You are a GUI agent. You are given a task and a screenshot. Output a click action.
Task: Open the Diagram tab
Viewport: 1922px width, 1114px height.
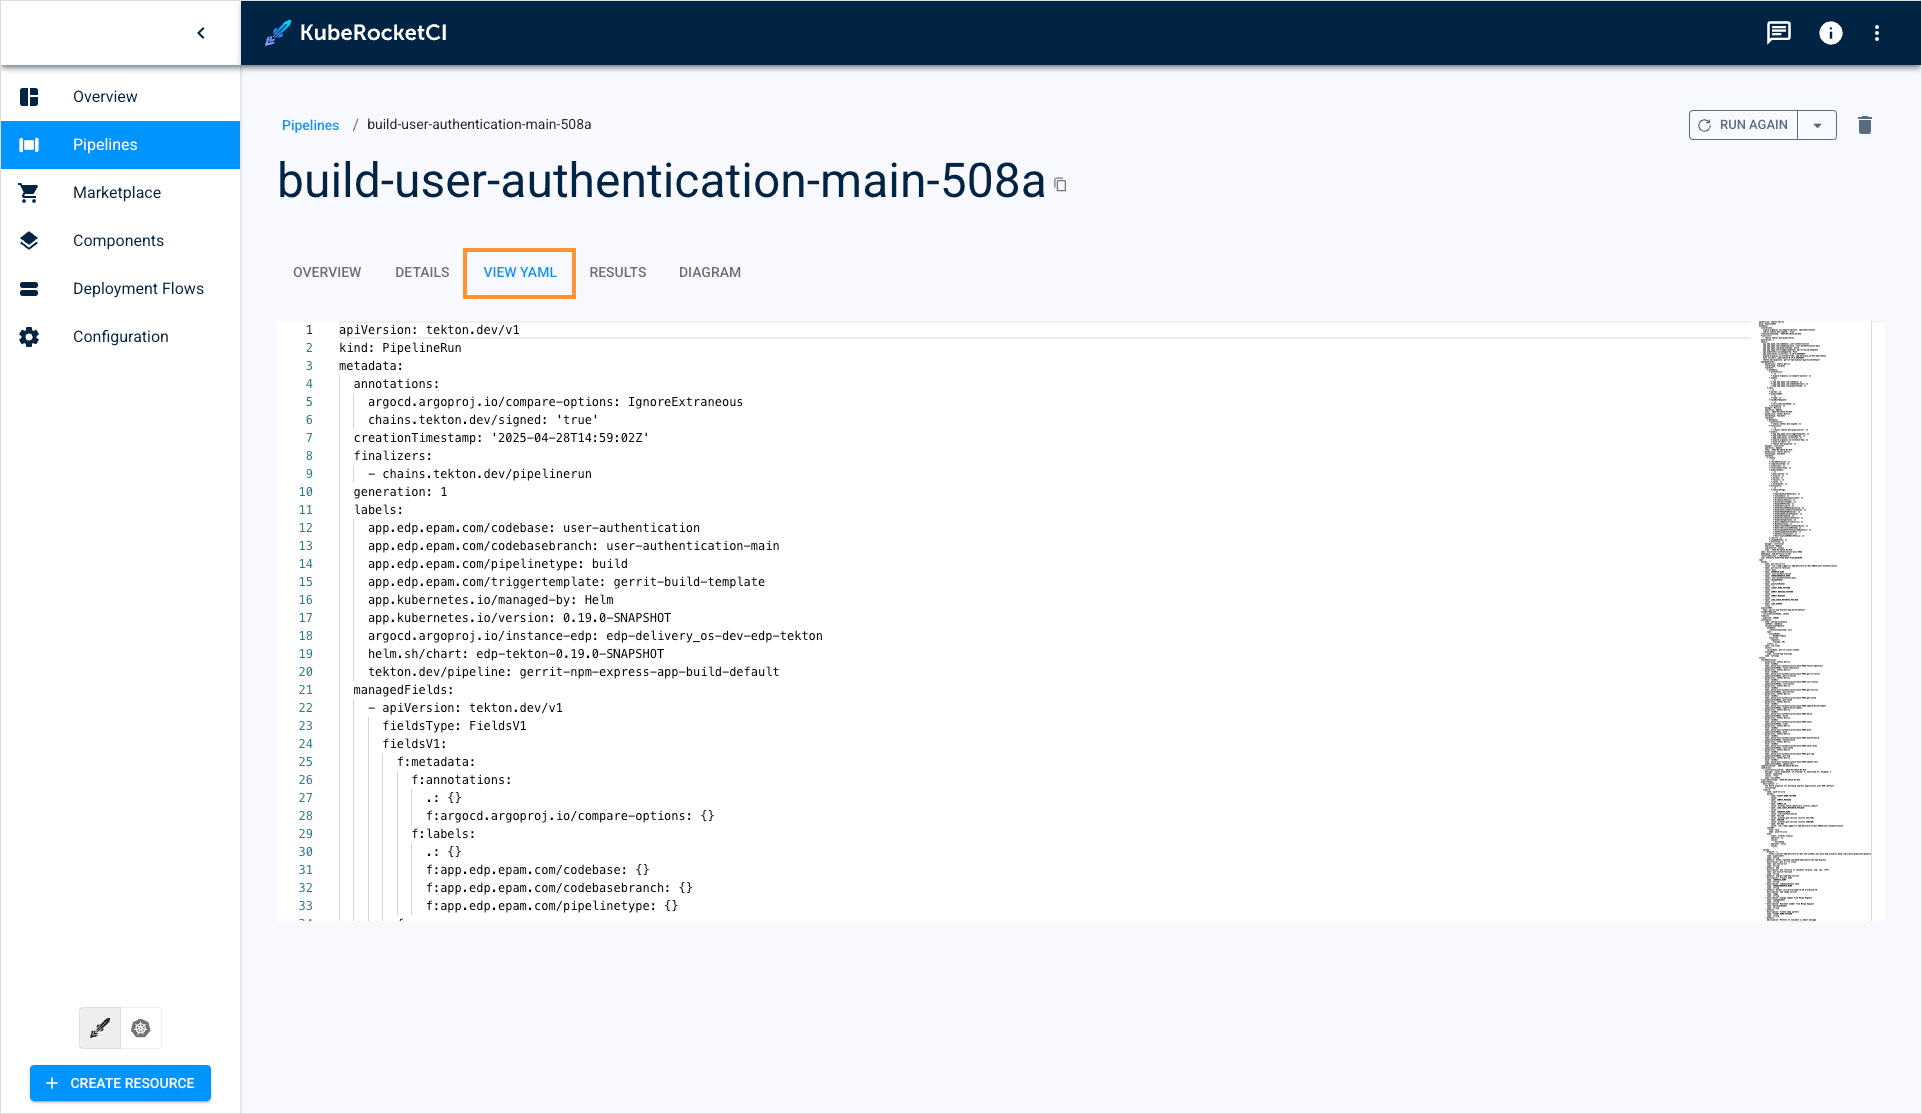pos(709,272)
